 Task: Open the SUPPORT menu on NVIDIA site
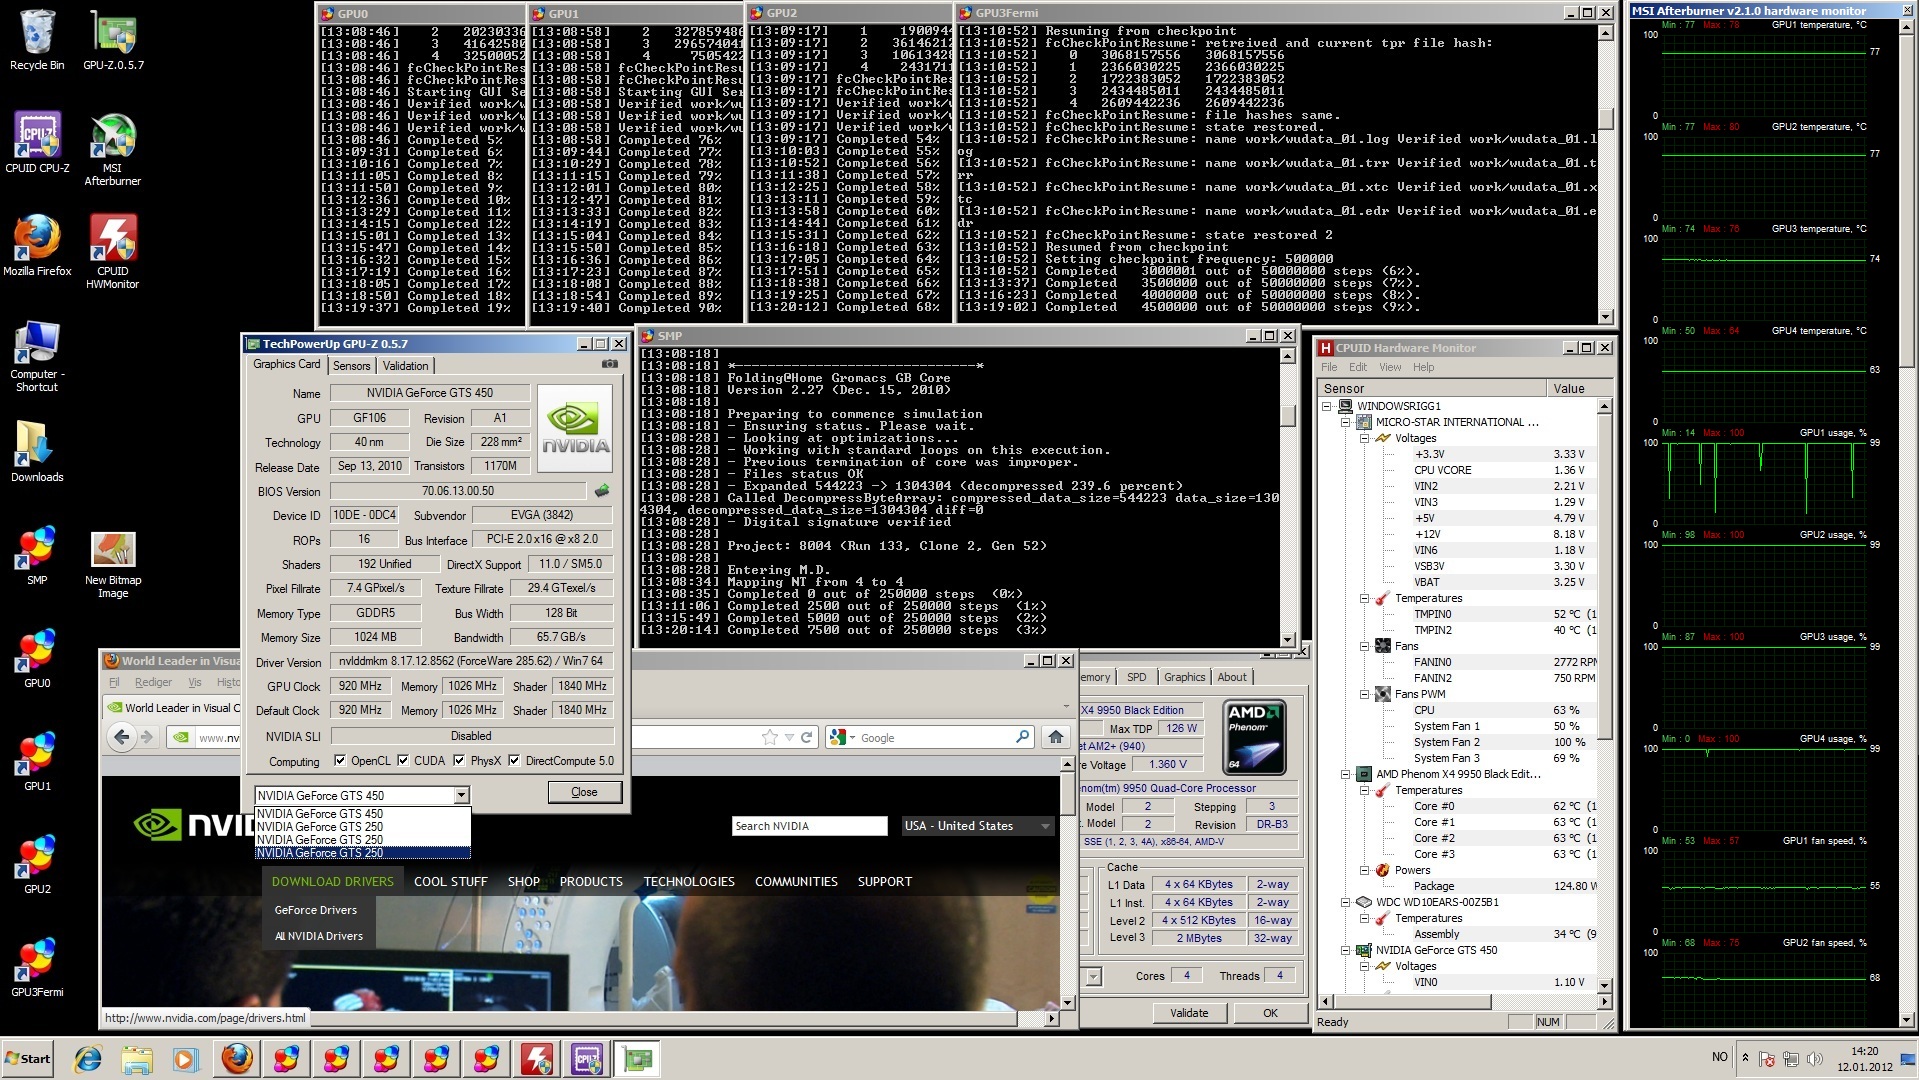tap(884, 881)
